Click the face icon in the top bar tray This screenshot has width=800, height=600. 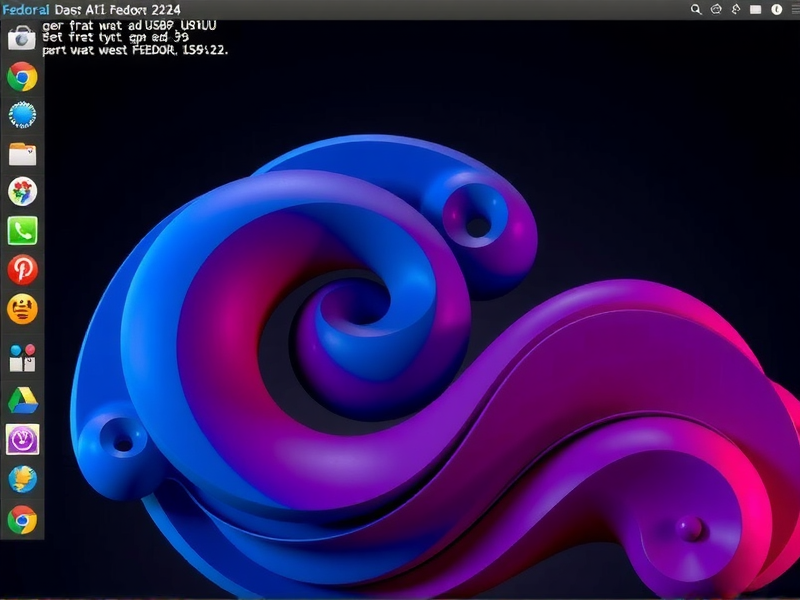click(715, 9)
